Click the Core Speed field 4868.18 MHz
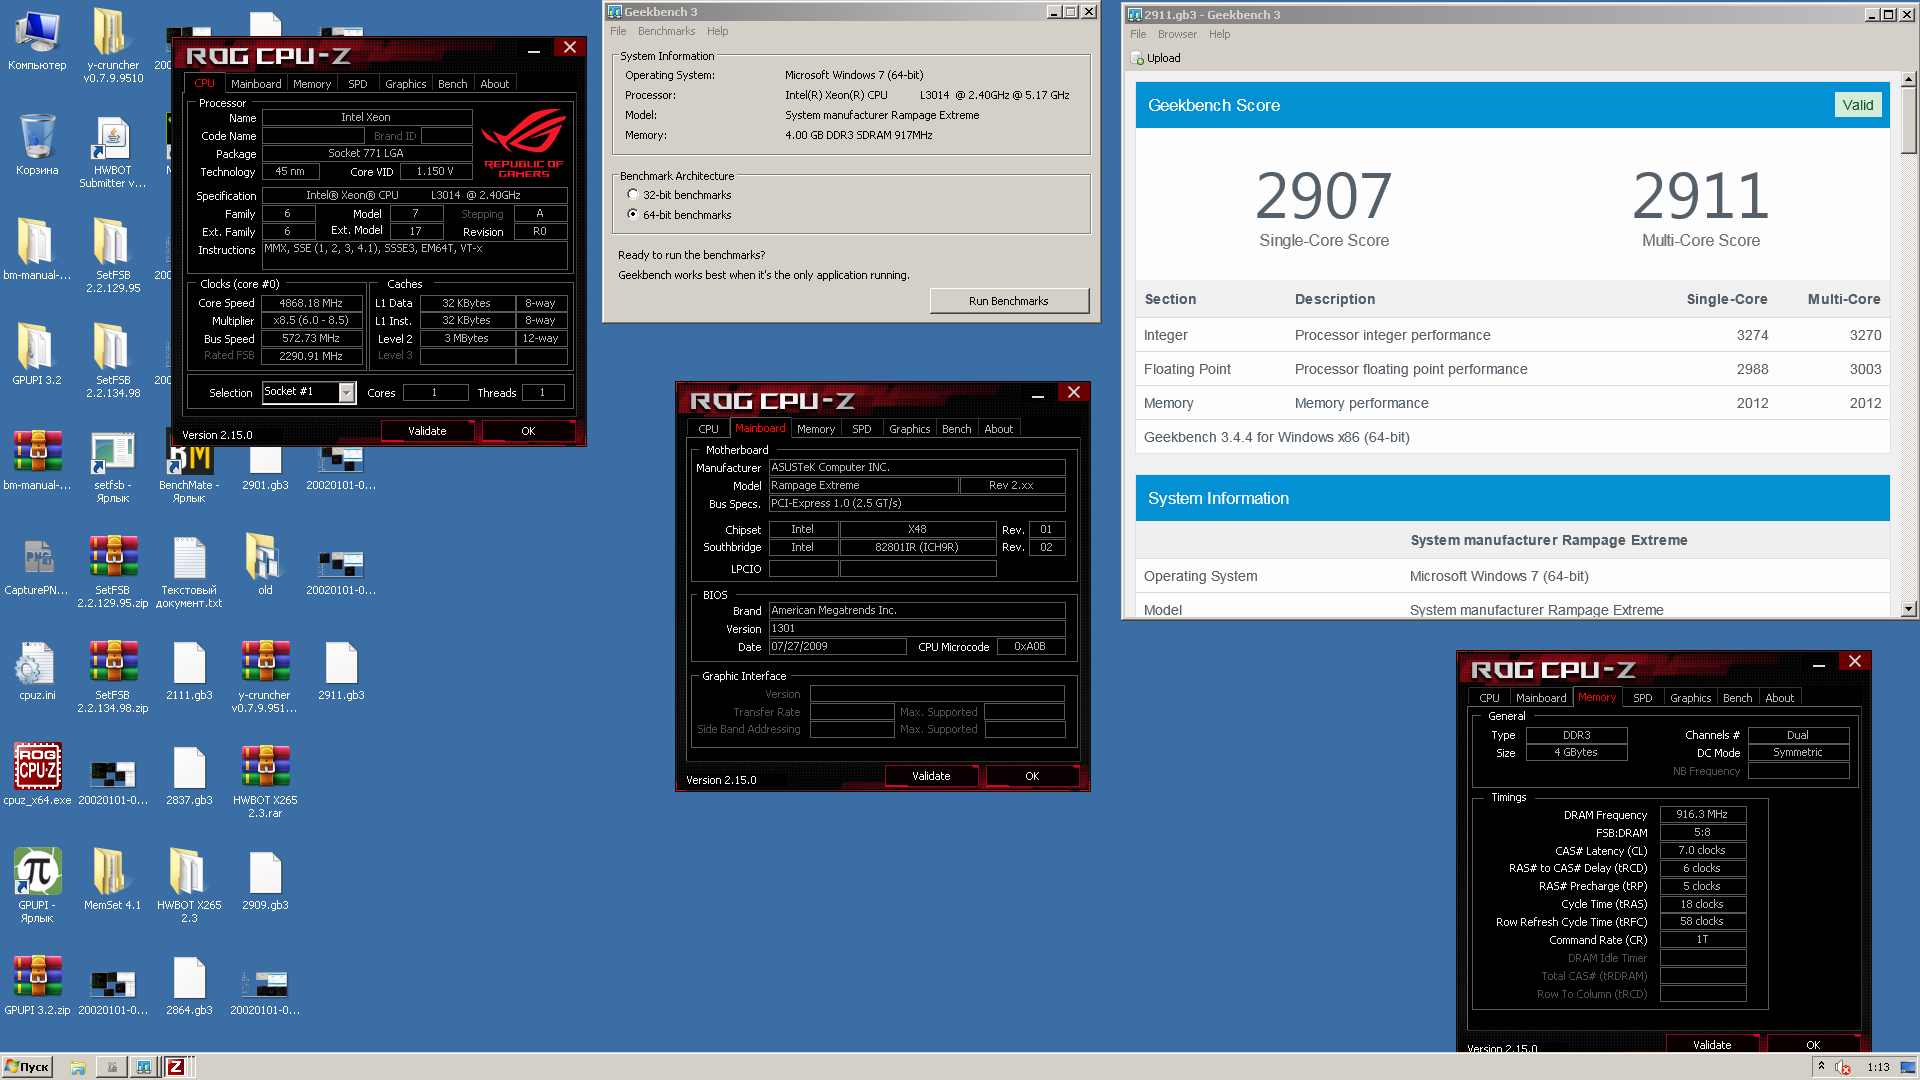The width and height of the screenshot is (1920, 1080). tap(311, 303)
